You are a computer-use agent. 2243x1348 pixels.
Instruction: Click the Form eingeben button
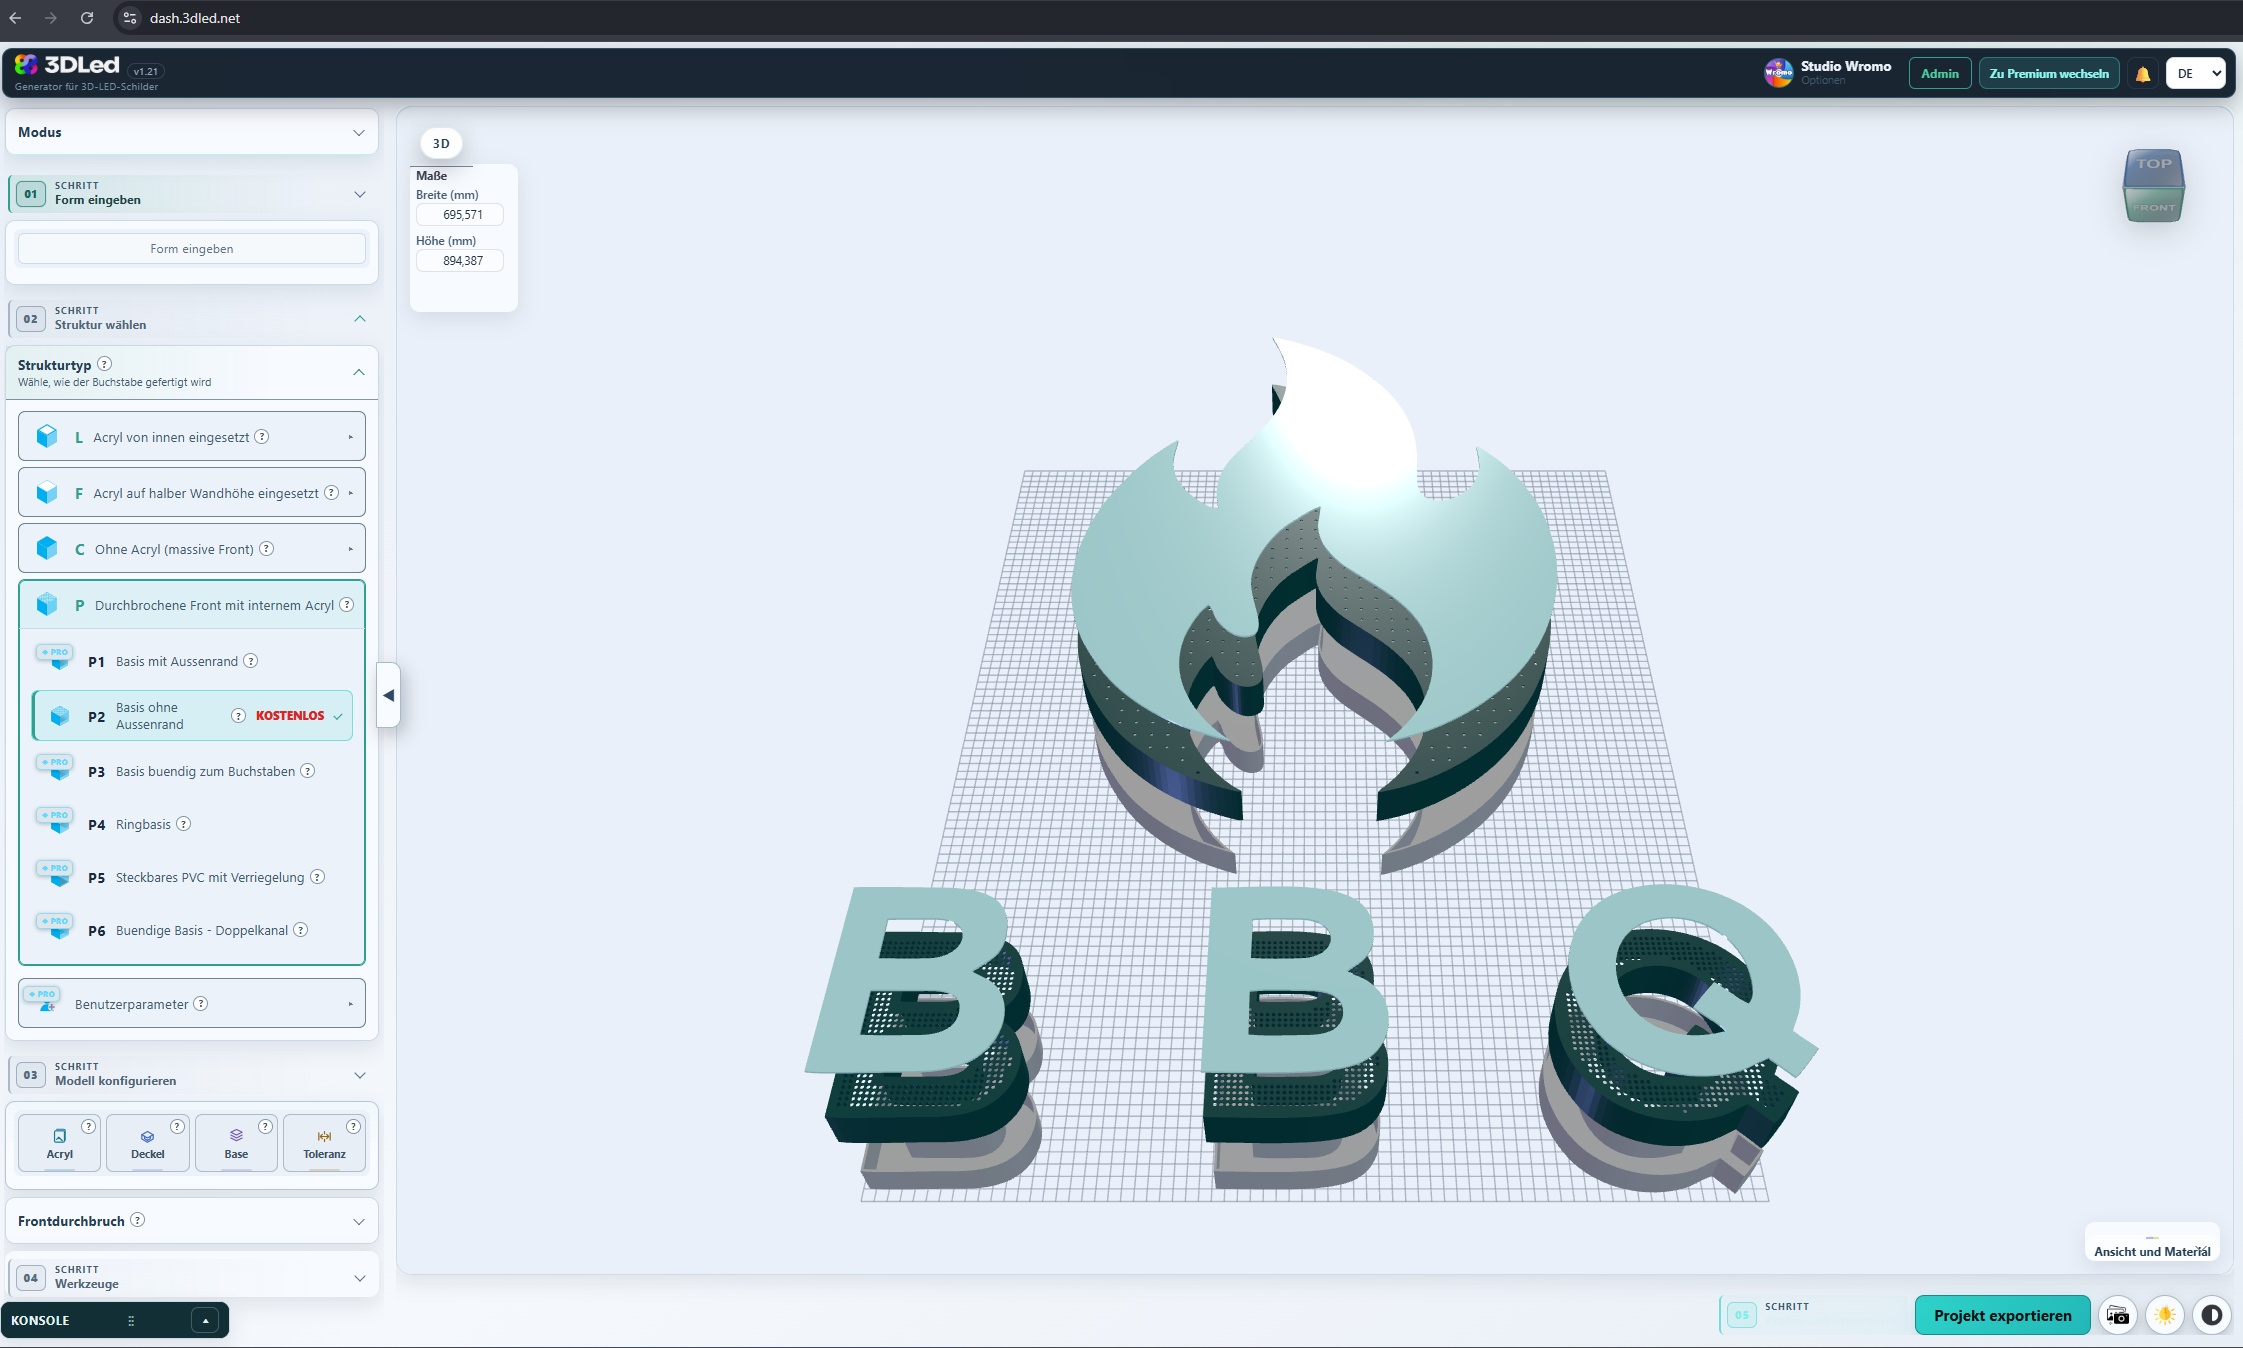pos(192,249)
